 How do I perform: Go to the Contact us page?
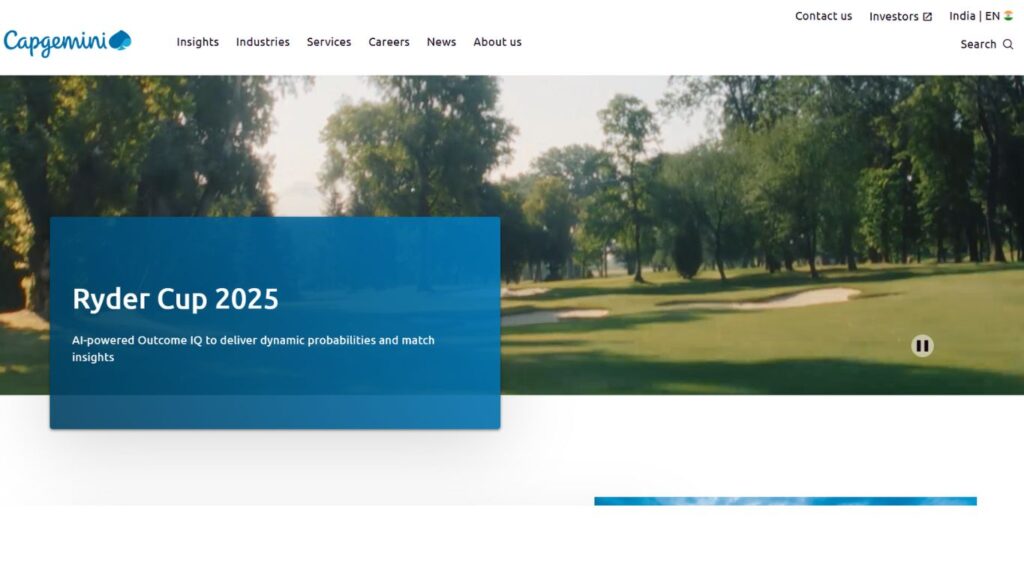click(823, 16)
